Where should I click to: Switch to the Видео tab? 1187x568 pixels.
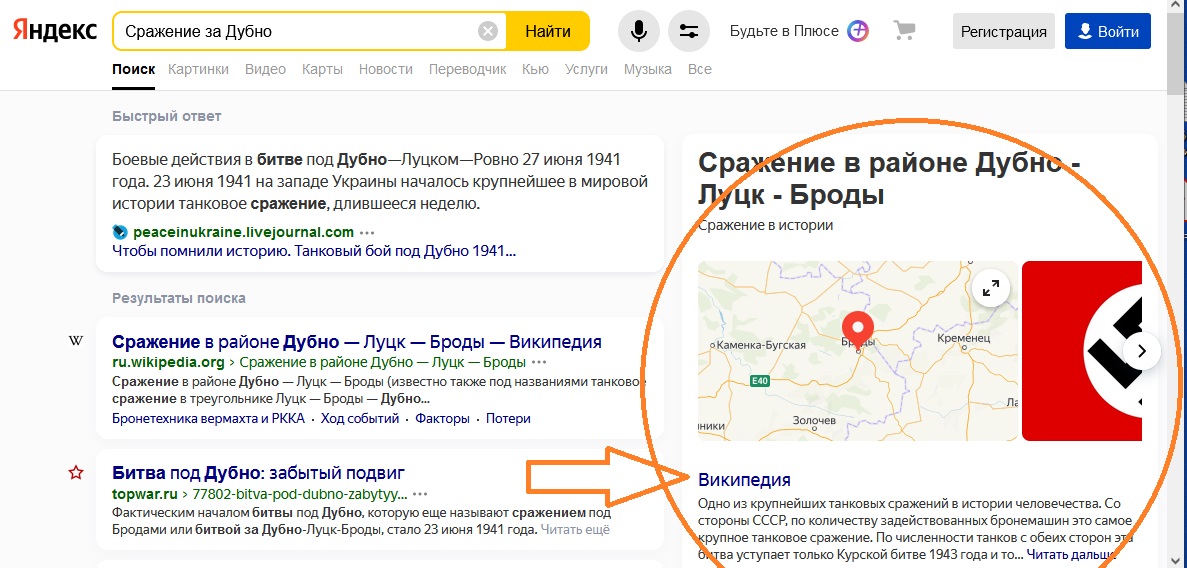(266, 69)
